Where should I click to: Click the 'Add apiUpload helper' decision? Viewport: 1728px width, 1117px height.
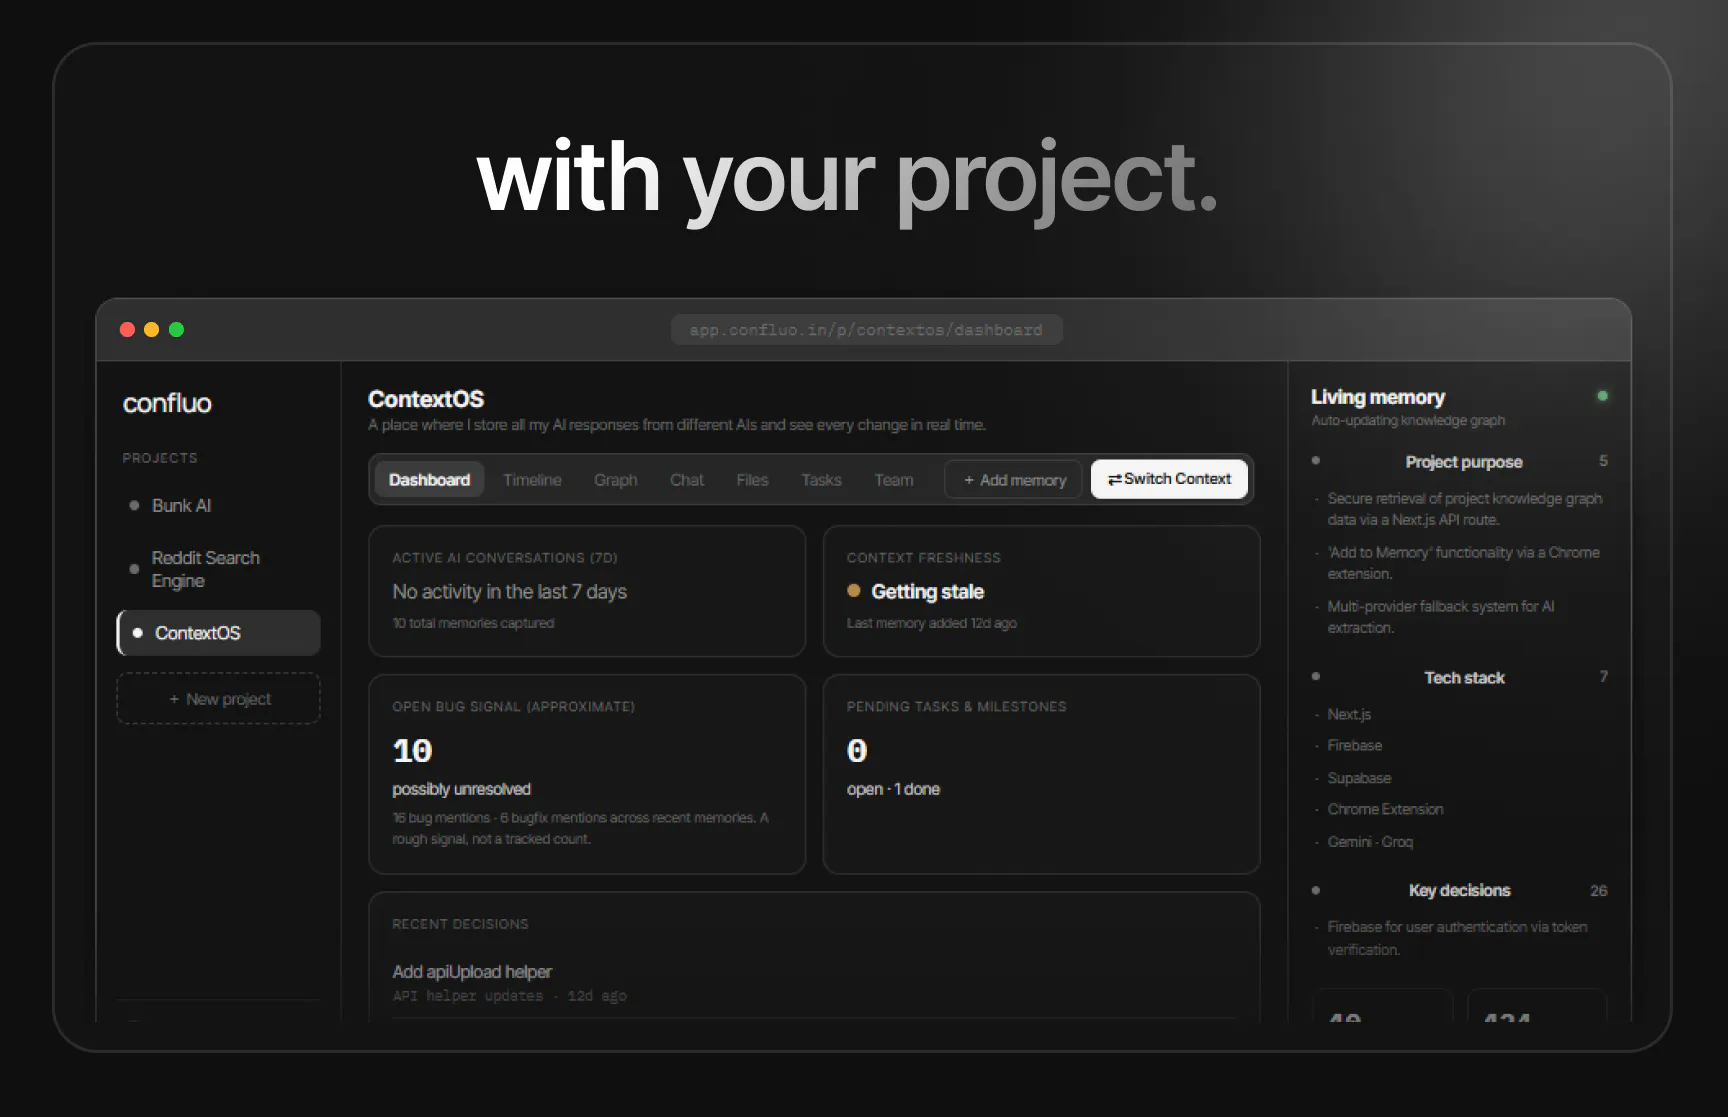click(472, 972)
